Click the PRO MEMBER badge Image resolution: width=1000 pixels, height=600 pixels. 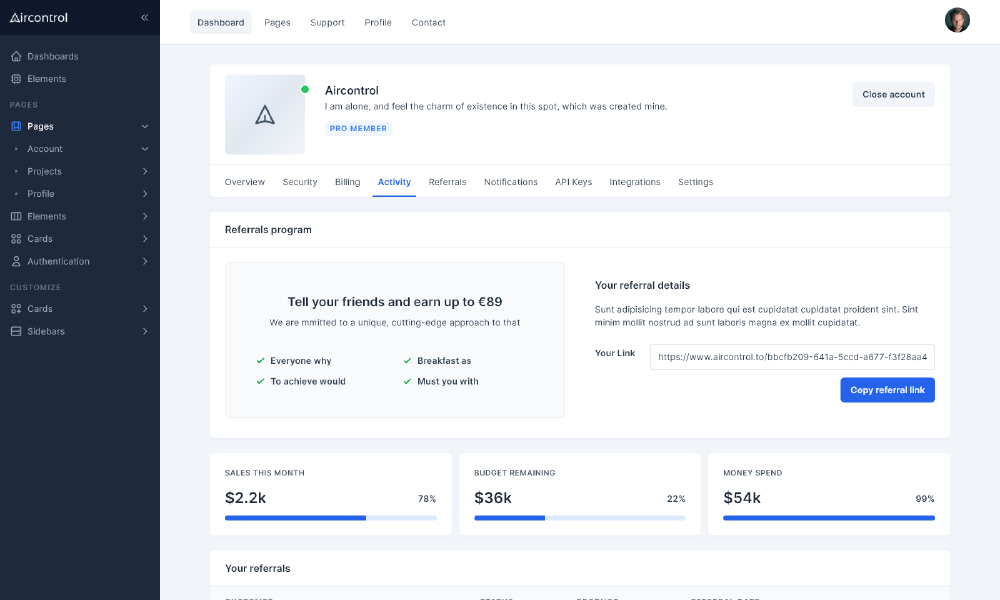(358, 128)
